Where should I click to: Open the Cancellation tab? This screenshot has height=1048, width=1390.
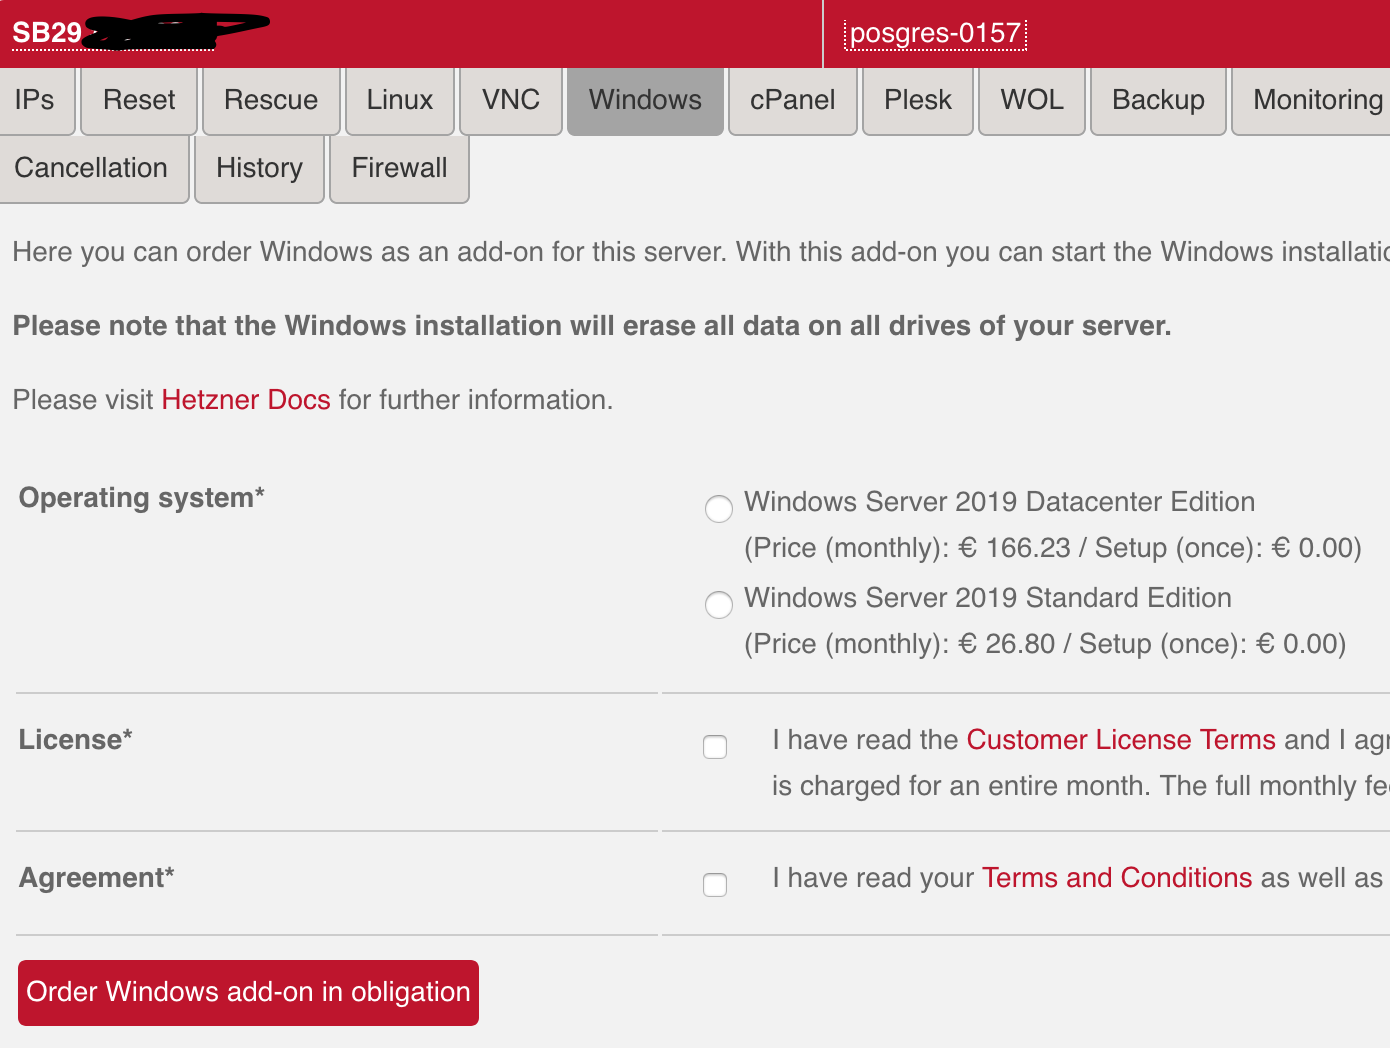91,168
